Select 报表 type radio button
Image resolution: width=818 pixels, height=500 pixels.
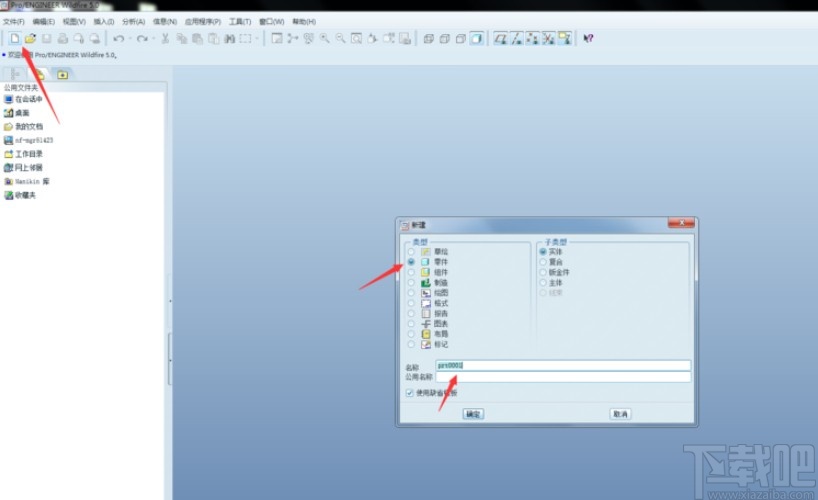(x=411, y=314)
